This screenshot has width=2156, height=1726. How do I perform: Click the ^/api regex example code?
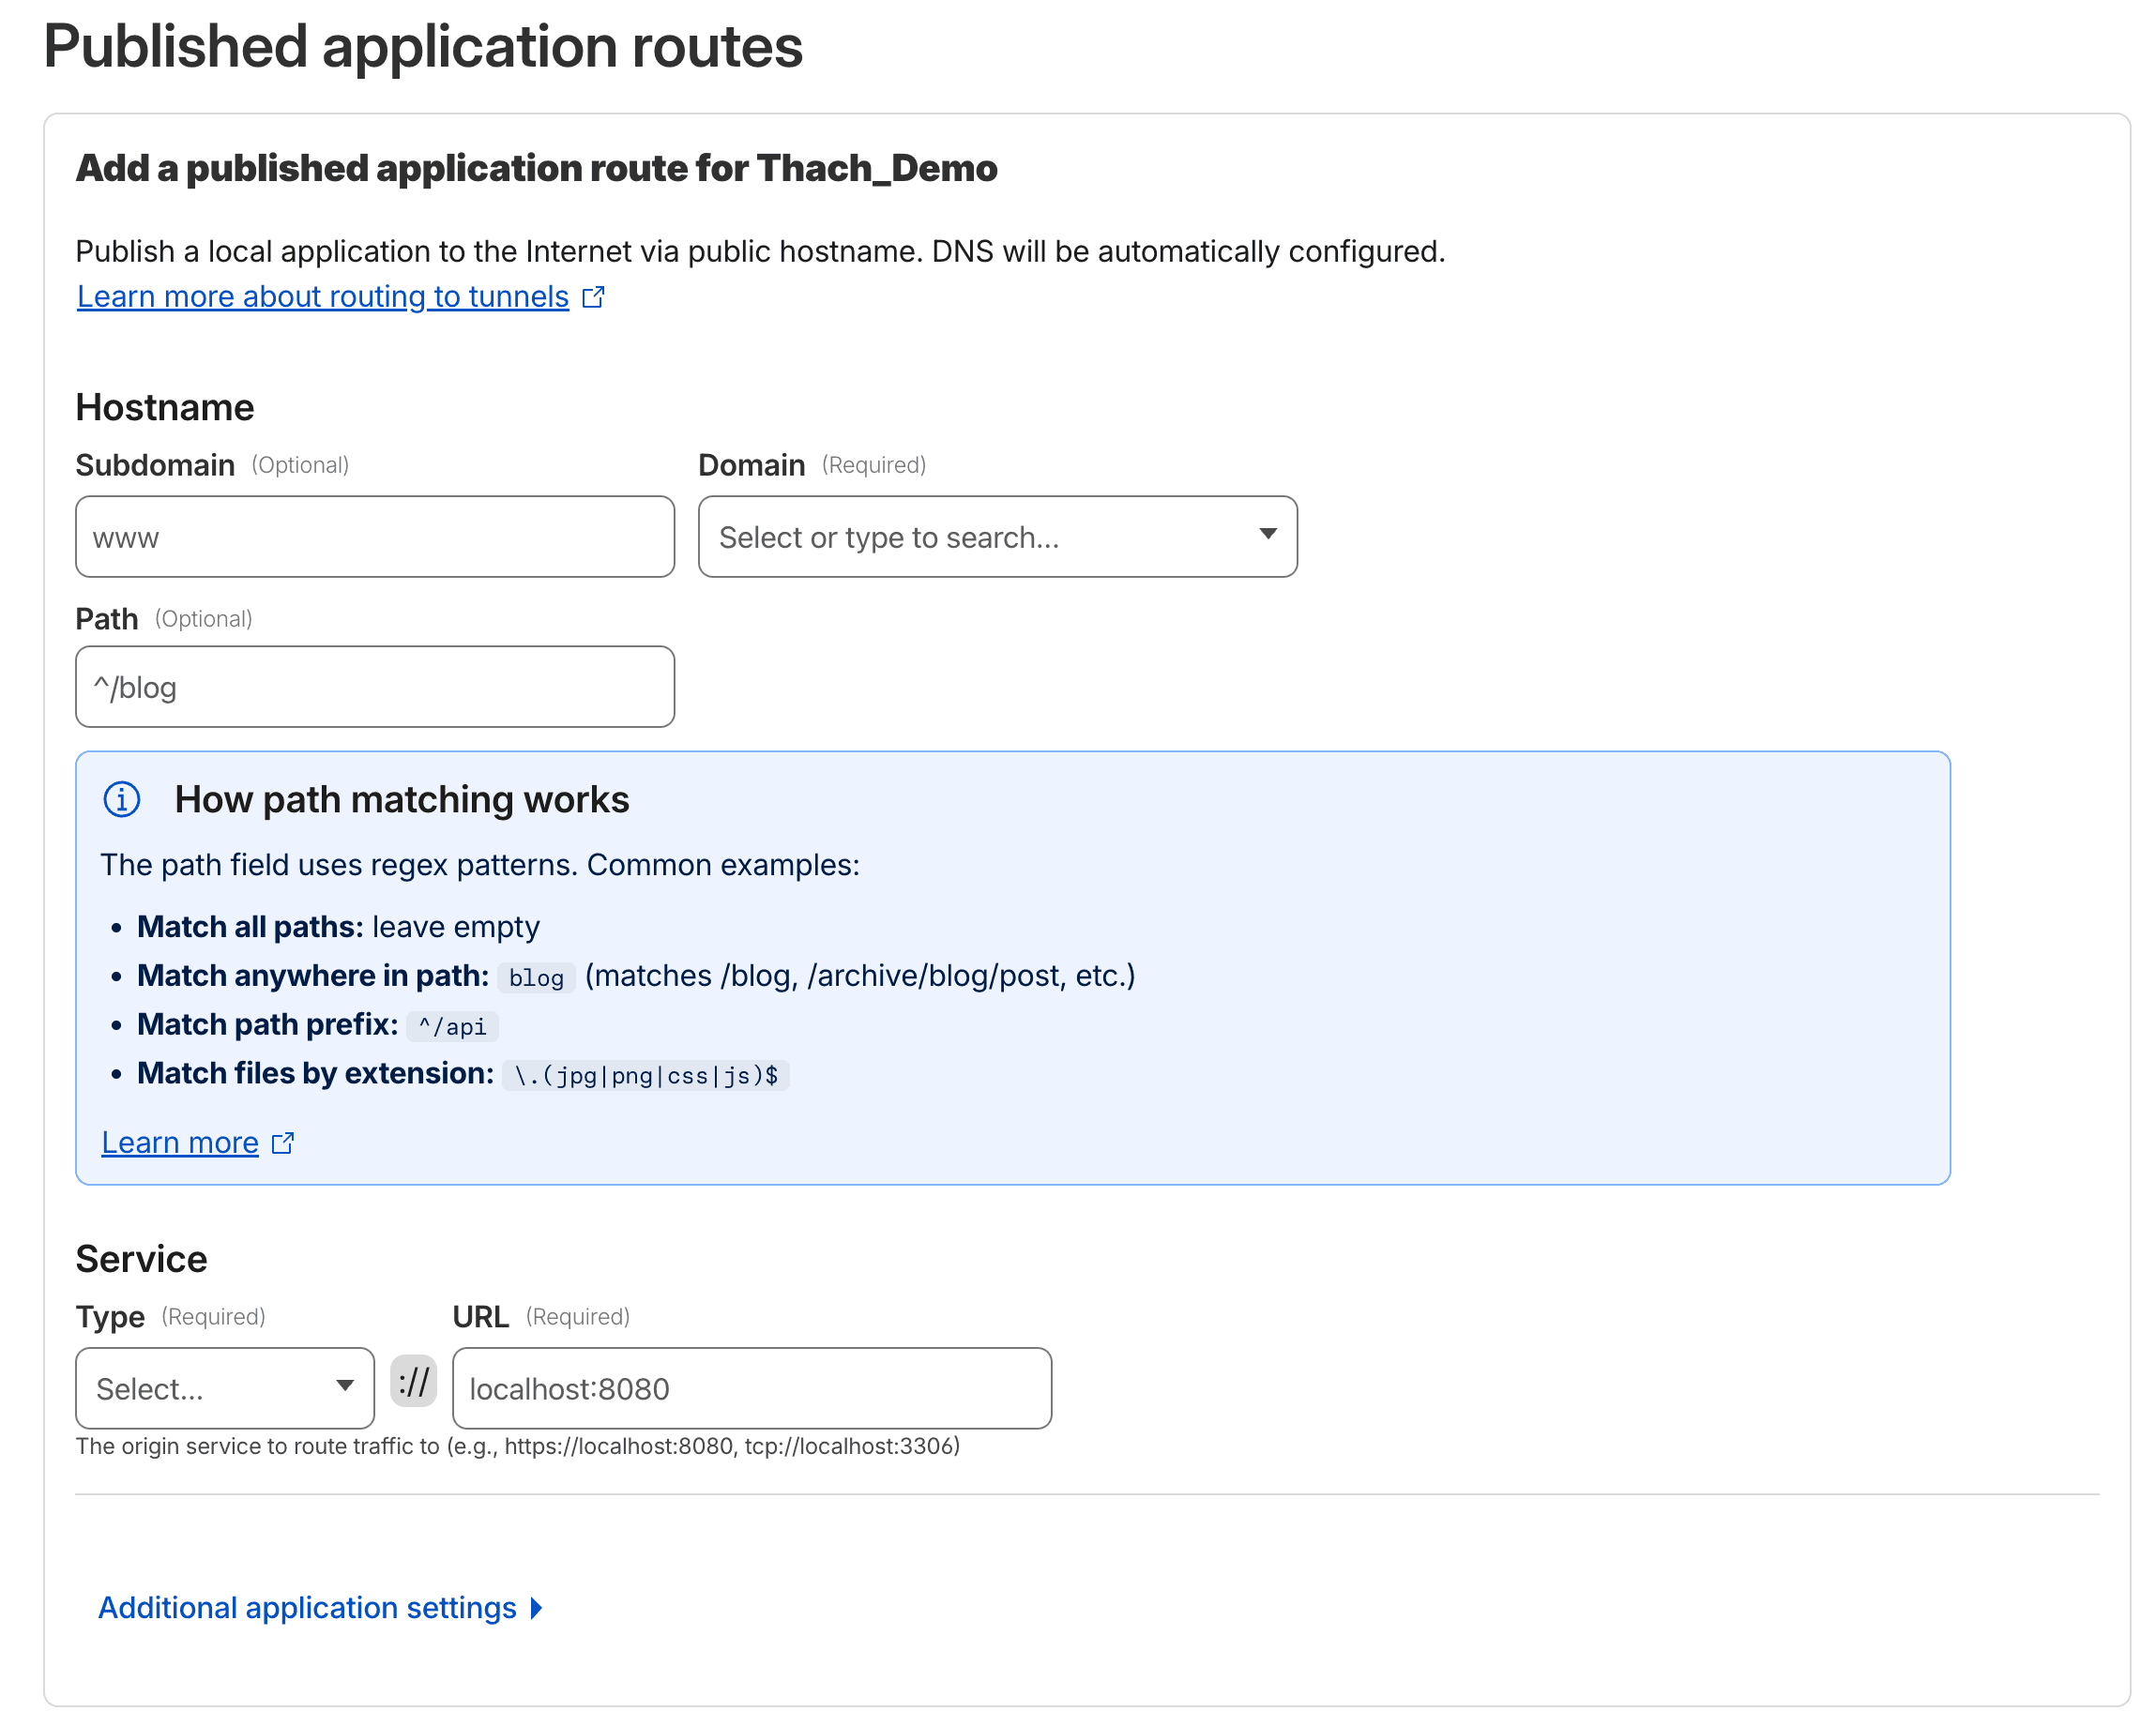pos(452,1026)
